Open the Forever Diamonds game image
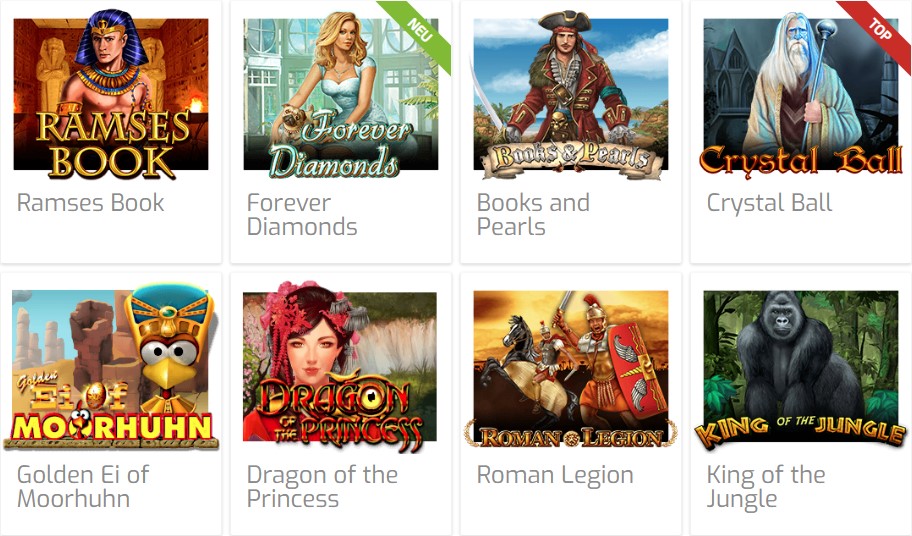The height and width of the screenshot is (536, 912). 341,94
